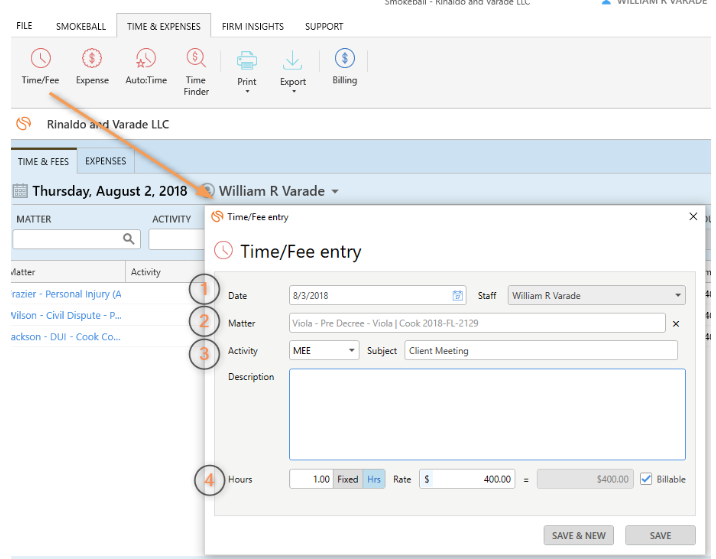Click the Print ribbon icon
The image size is (716, 559).
[247, 60]
